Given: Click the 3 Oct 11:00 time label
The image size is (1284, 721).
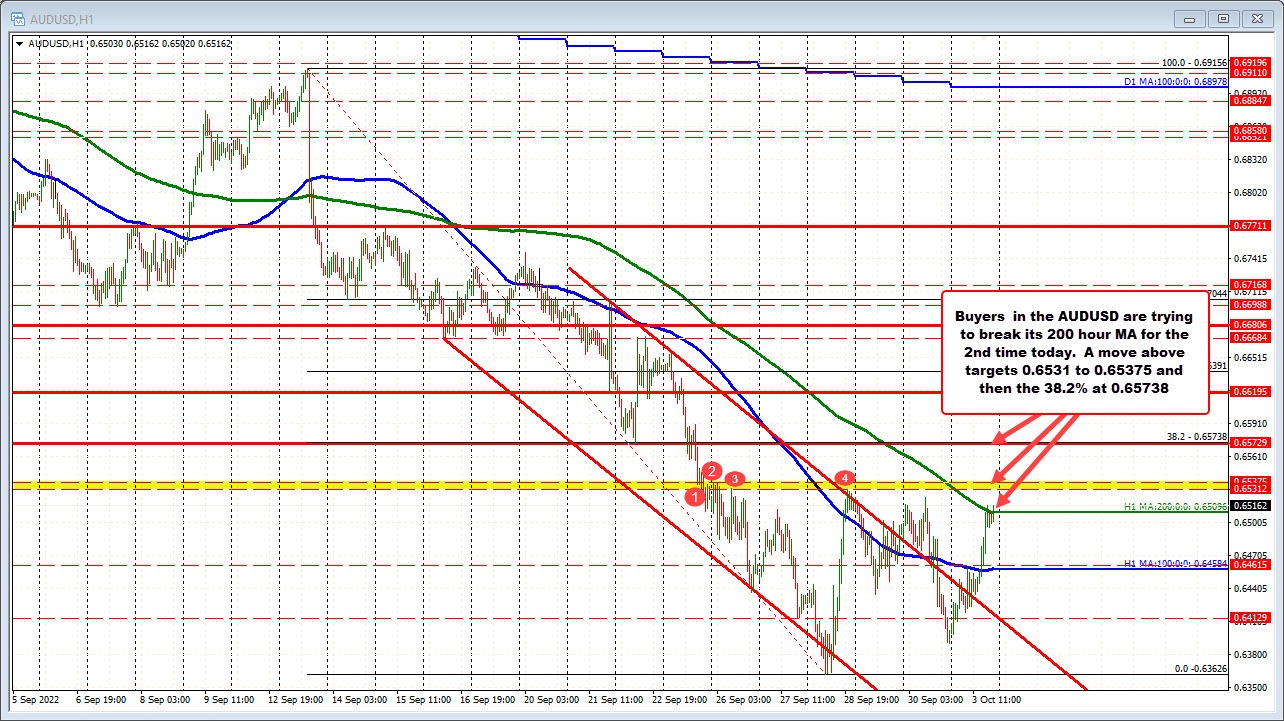Looking at the screenshot, I should tap(995, 700).
